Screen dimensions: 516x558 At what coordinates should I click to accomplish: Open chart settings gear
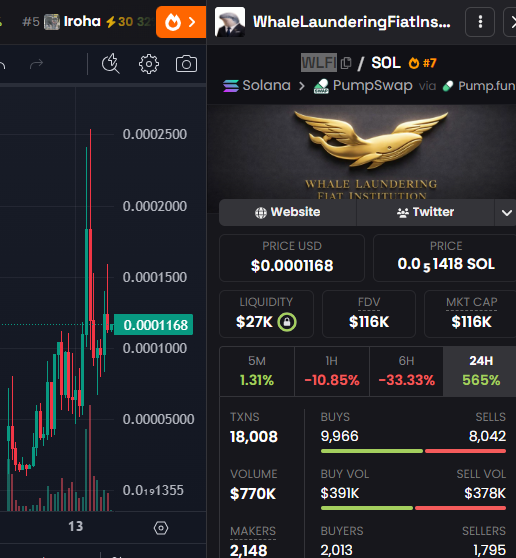(149, 64)
